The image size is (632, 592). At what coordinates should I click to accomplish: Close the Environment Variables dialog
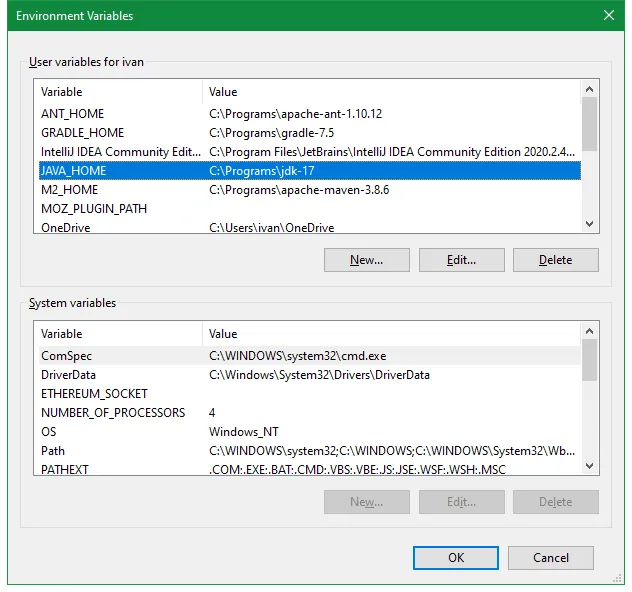[609, 15]
